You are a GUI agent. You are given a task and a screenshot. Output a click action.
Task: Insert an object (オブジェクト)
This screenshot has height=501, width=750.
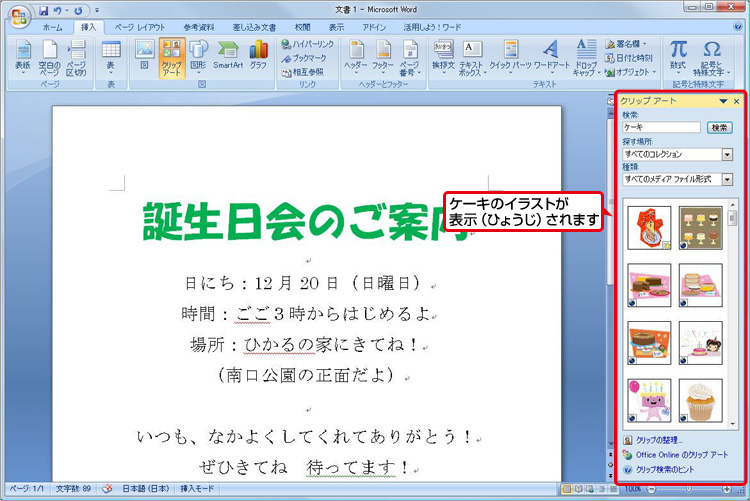[630, 72]
